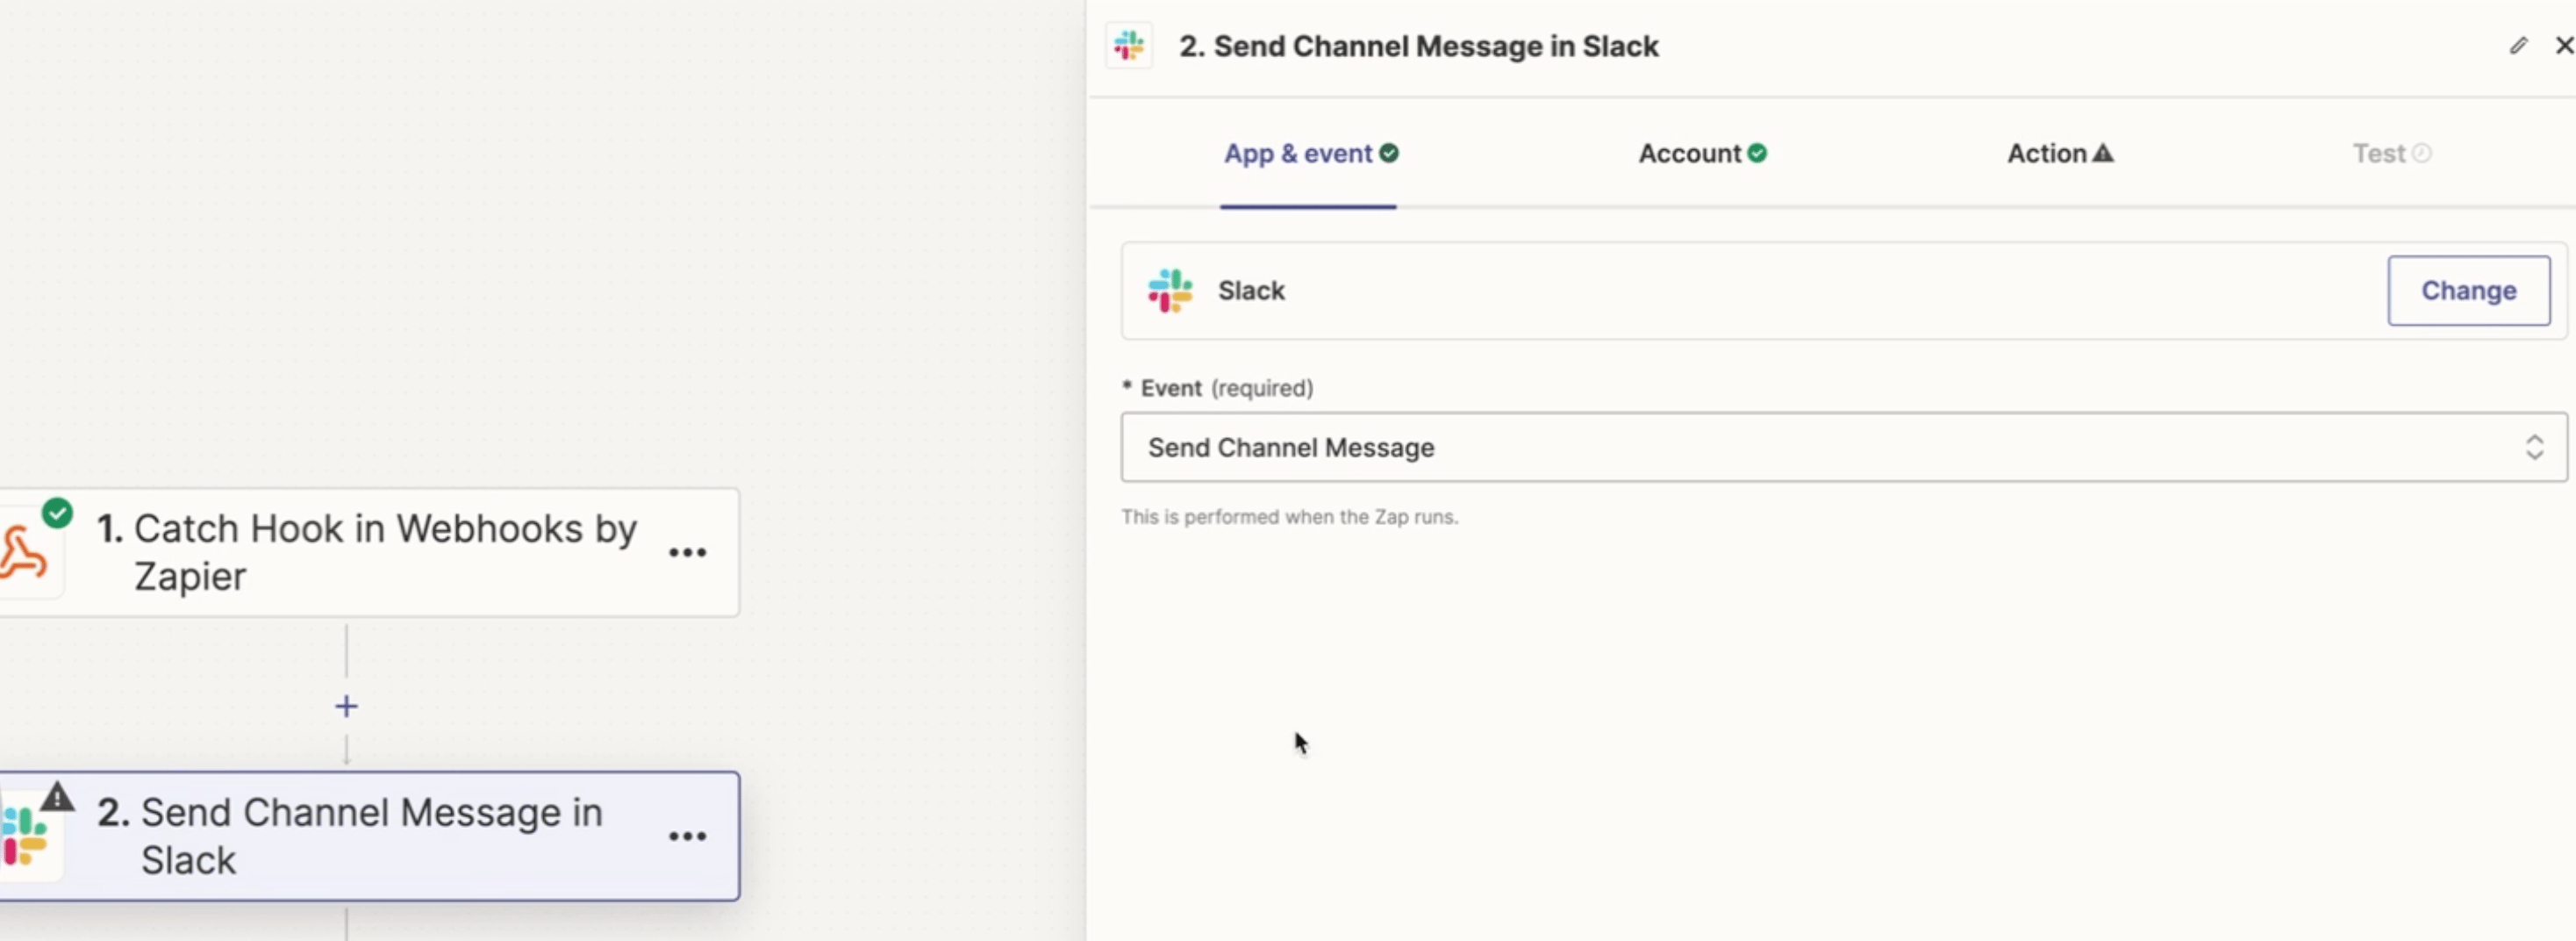2576x941 pixels.
Task: Click the Change app button
Action: coord(2468,291)
